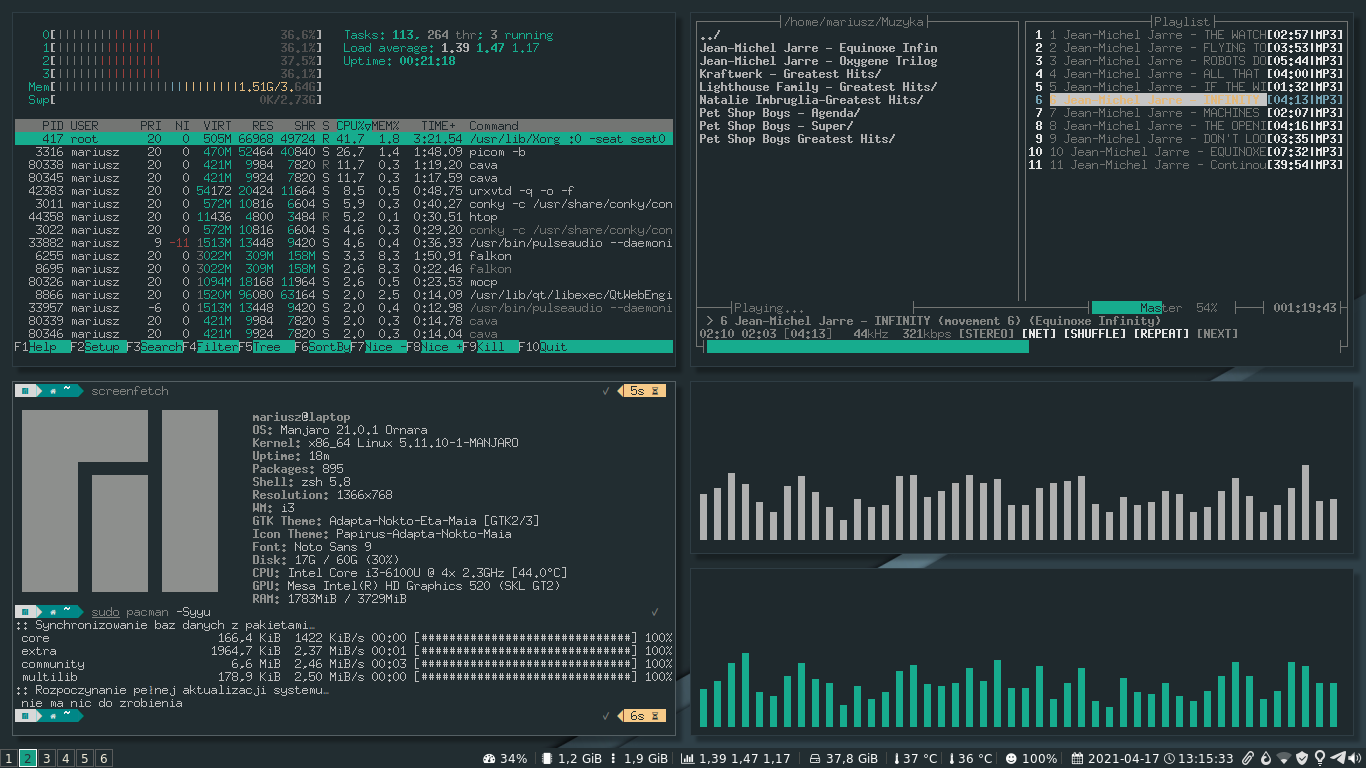Toggle the [STEREO] indicator in mocp
Screen dimensions: 1366x768
(x=987, y=333)
